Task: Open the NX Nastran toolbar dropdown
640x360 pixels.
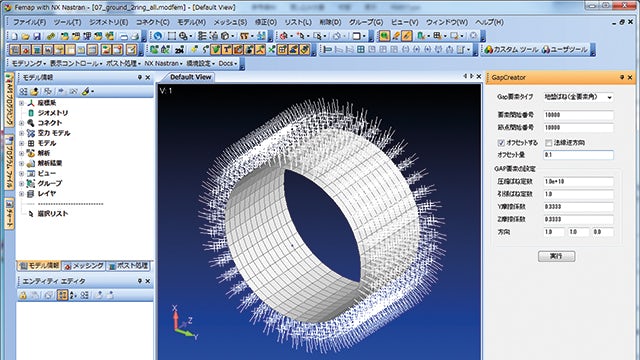Action: pyautogui.click(x=163, y=64)
